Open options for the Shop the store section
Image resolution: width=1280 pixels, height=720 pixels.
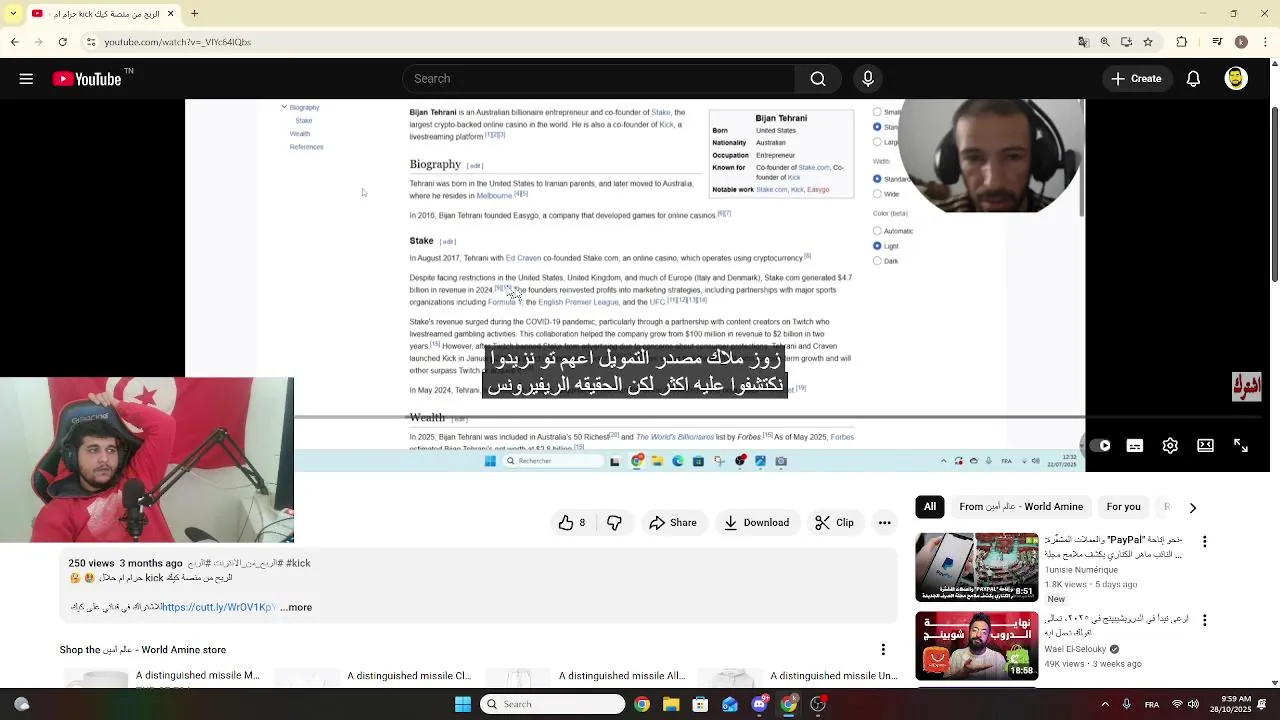(883, 650)
